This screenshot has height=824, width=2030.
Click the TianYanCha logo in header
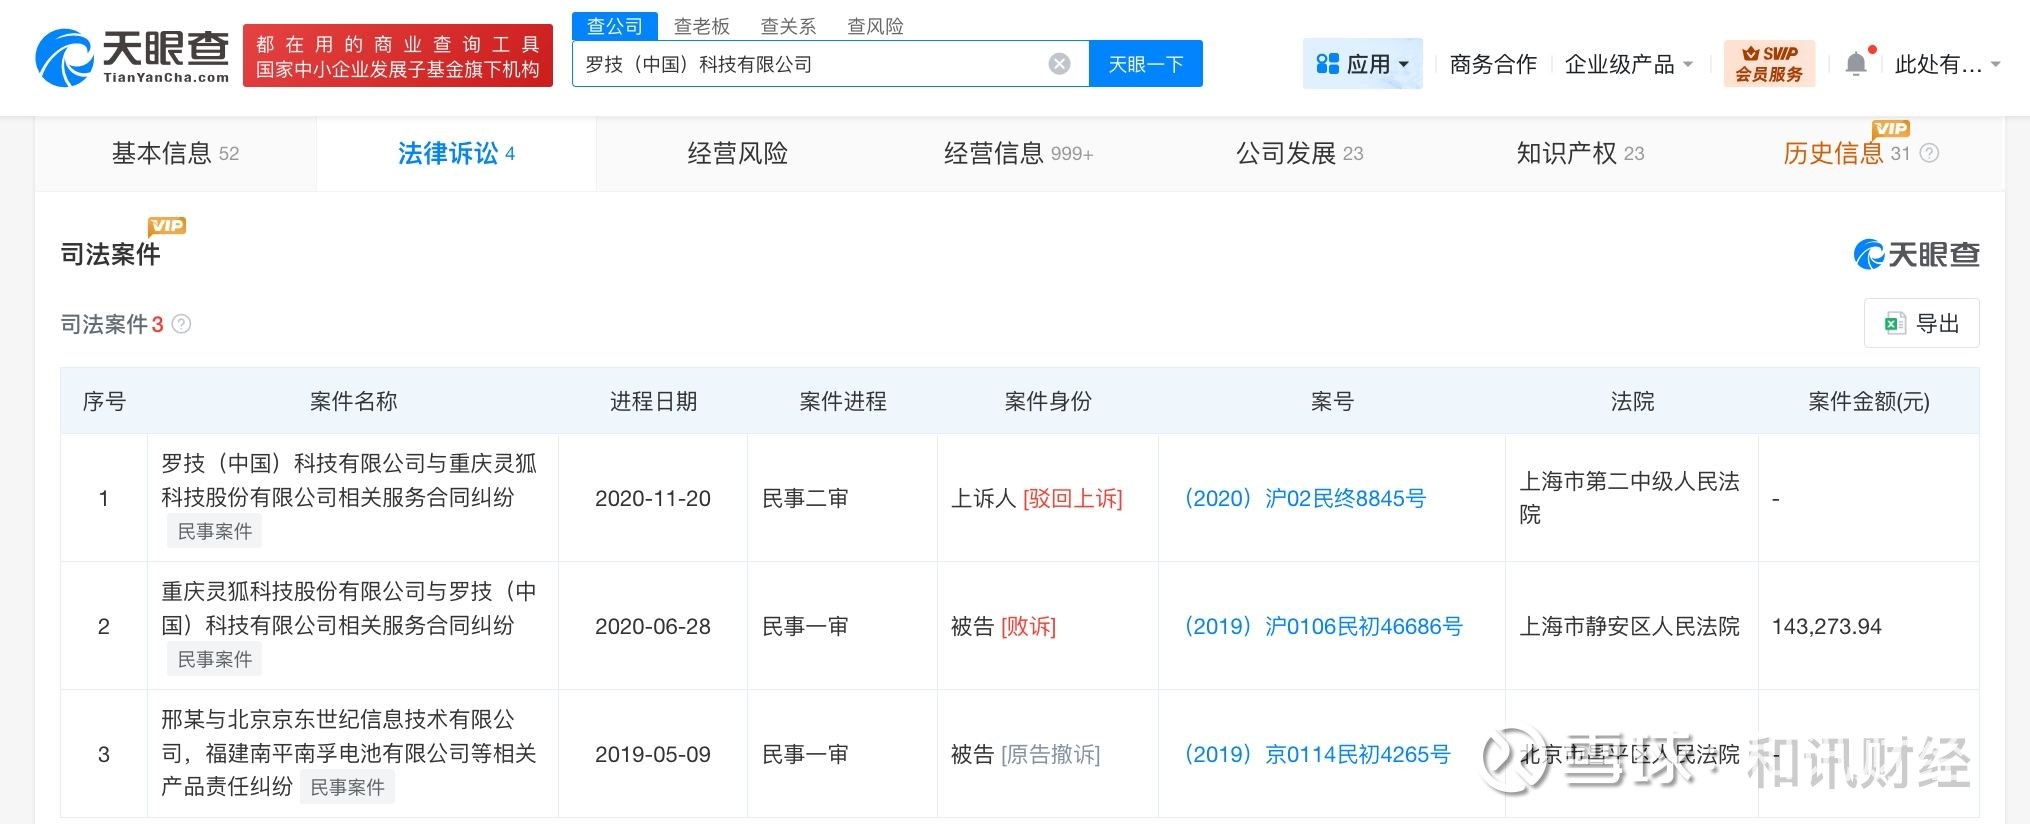(x=132, y=57)
